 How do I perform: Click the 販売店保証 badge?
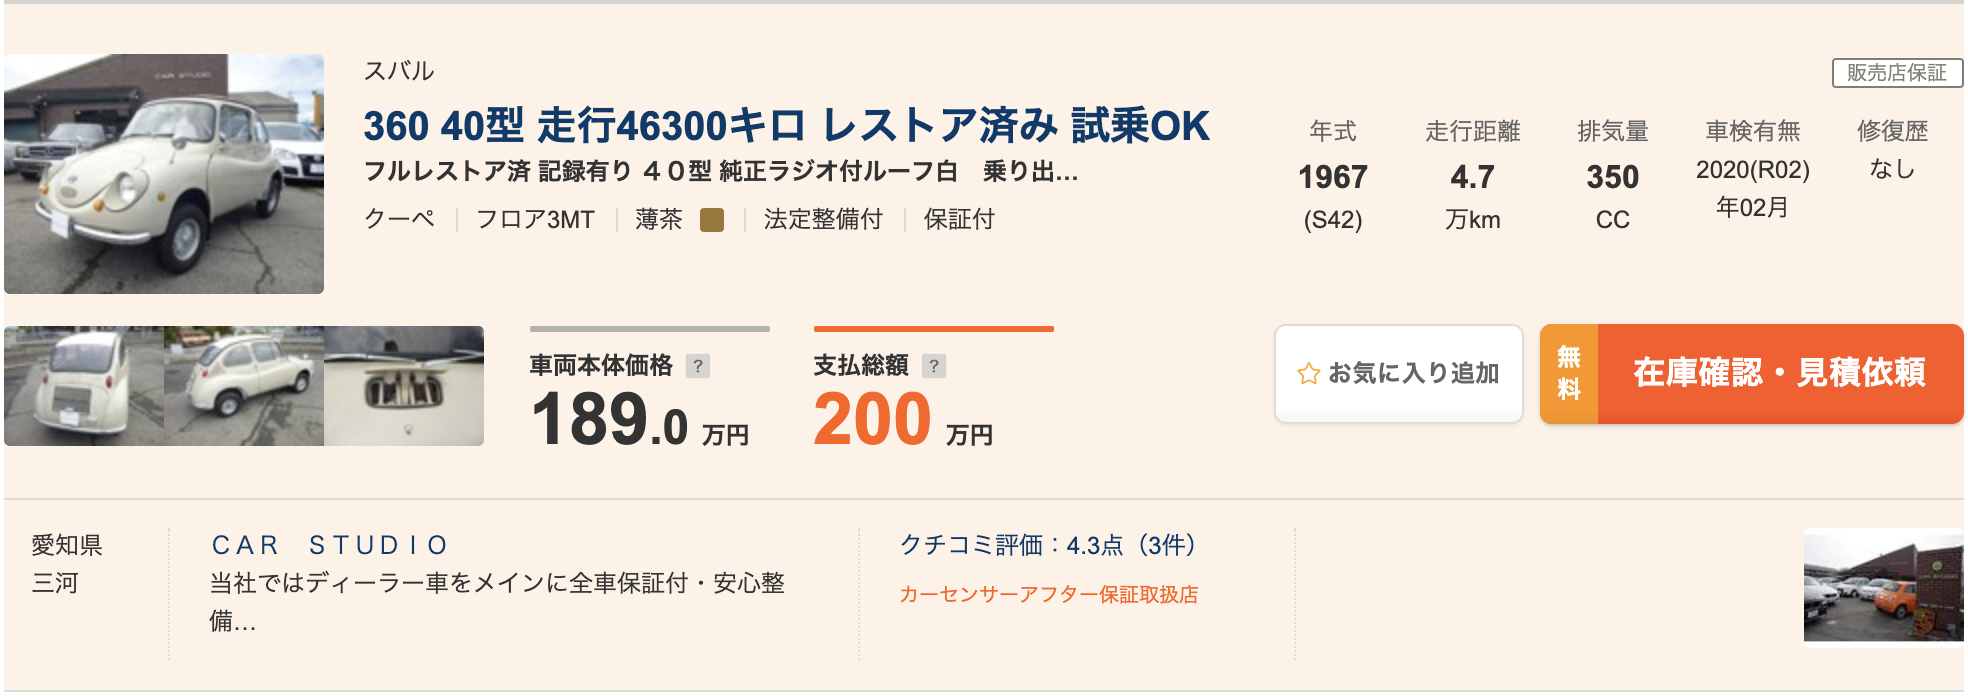pyautogui.click(x=1897, y=73)
